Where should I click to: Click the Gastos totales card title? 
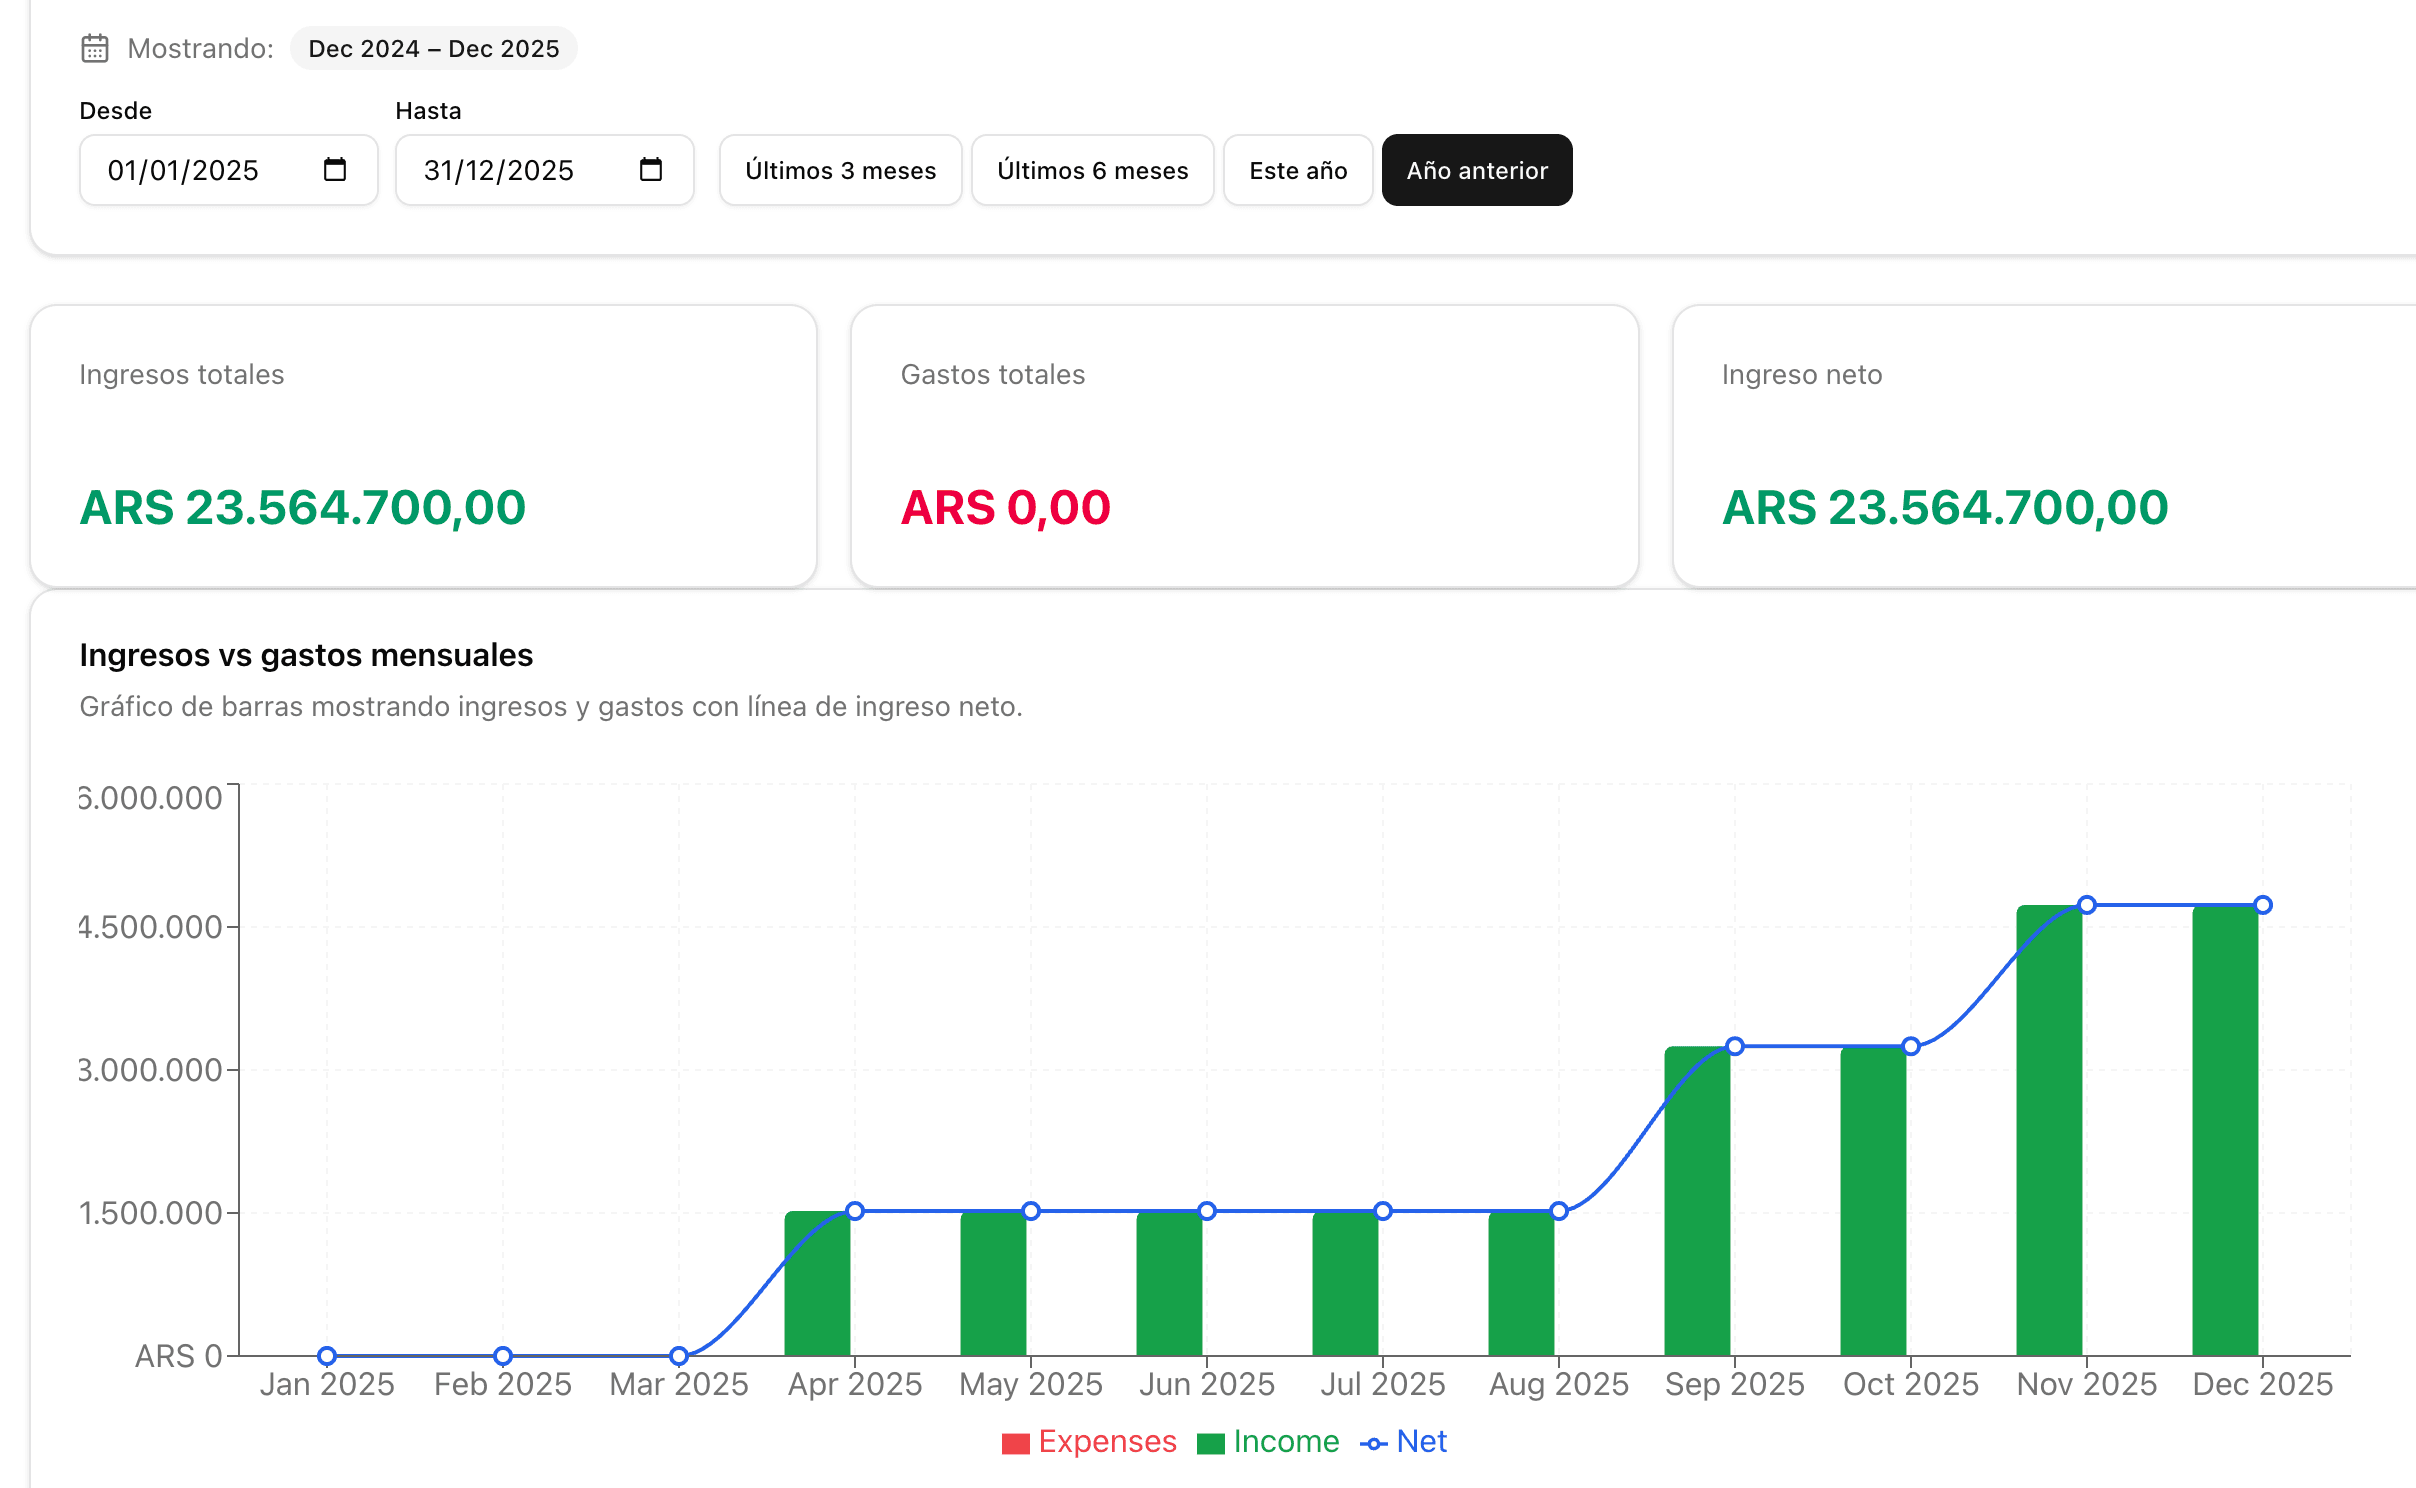[993, 374]
